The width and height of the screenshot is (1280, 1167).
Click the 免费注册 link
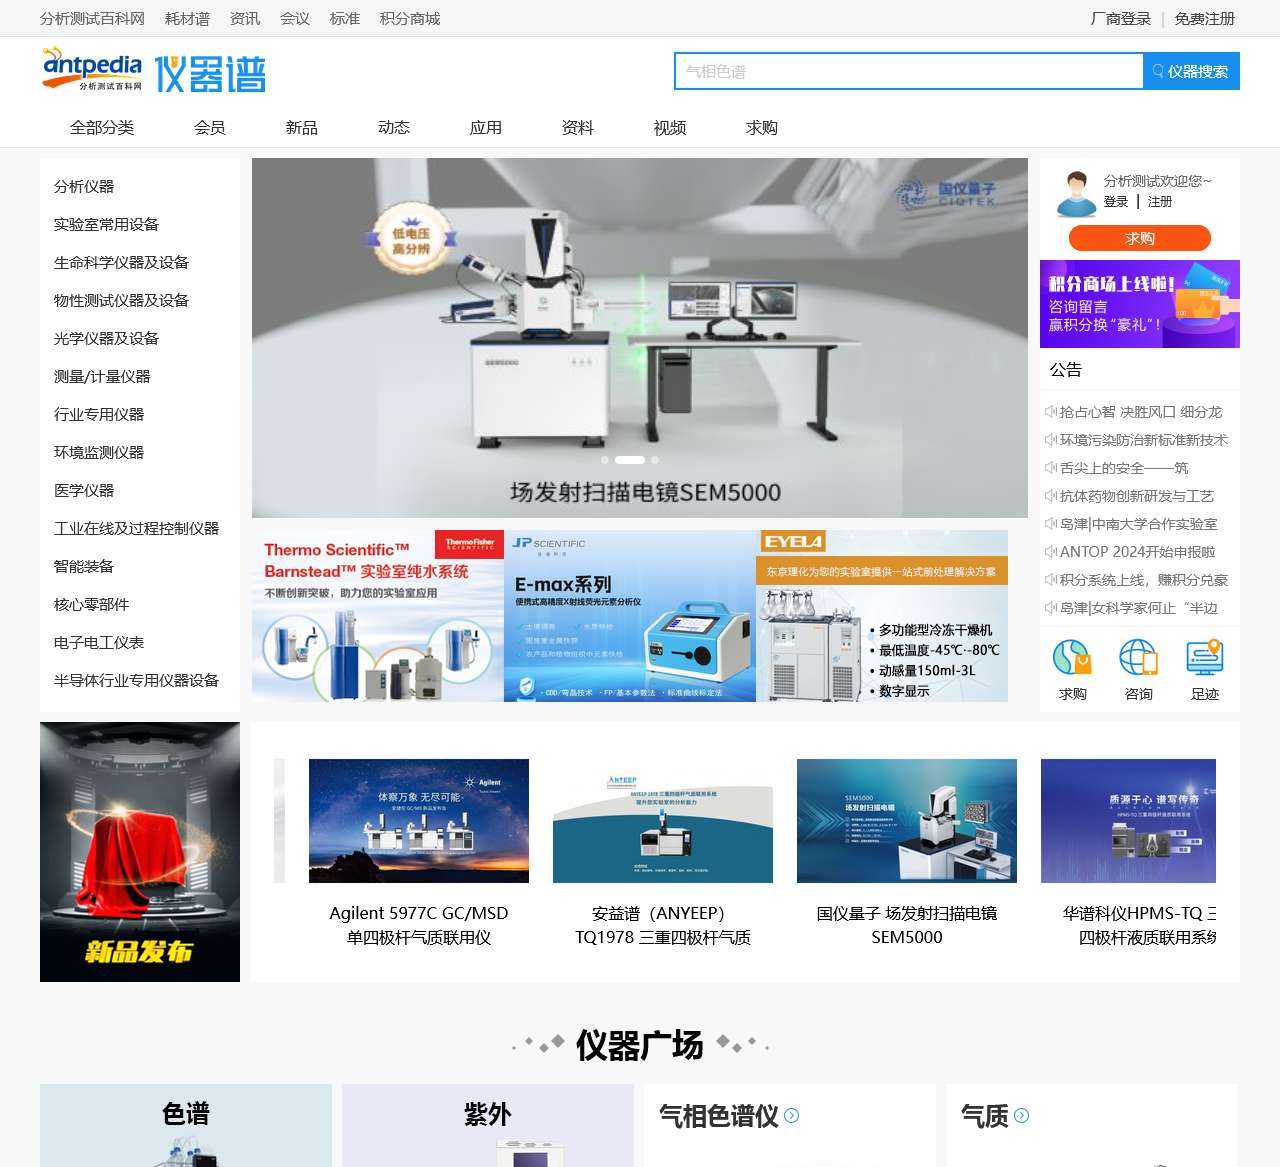(1205, 19)
